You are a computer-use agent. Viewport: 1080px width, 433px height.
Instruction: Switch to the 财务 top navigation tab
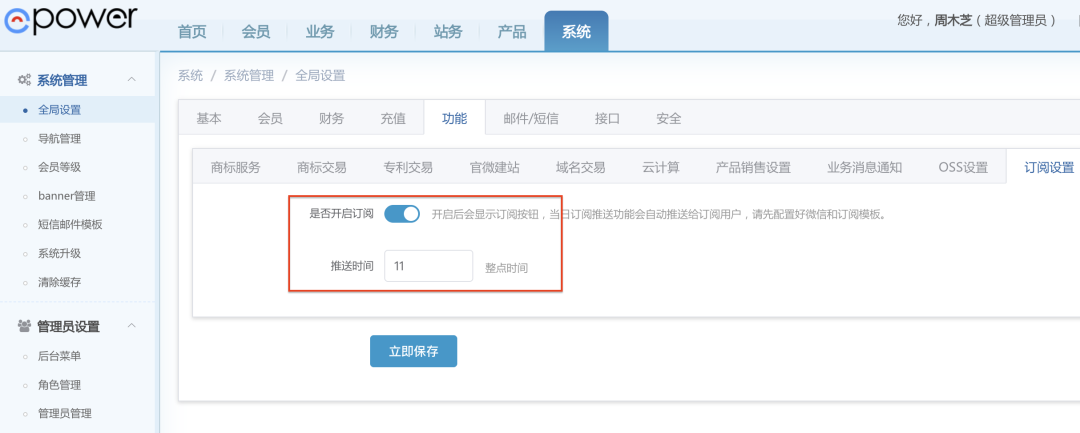(x=384, y=31)
